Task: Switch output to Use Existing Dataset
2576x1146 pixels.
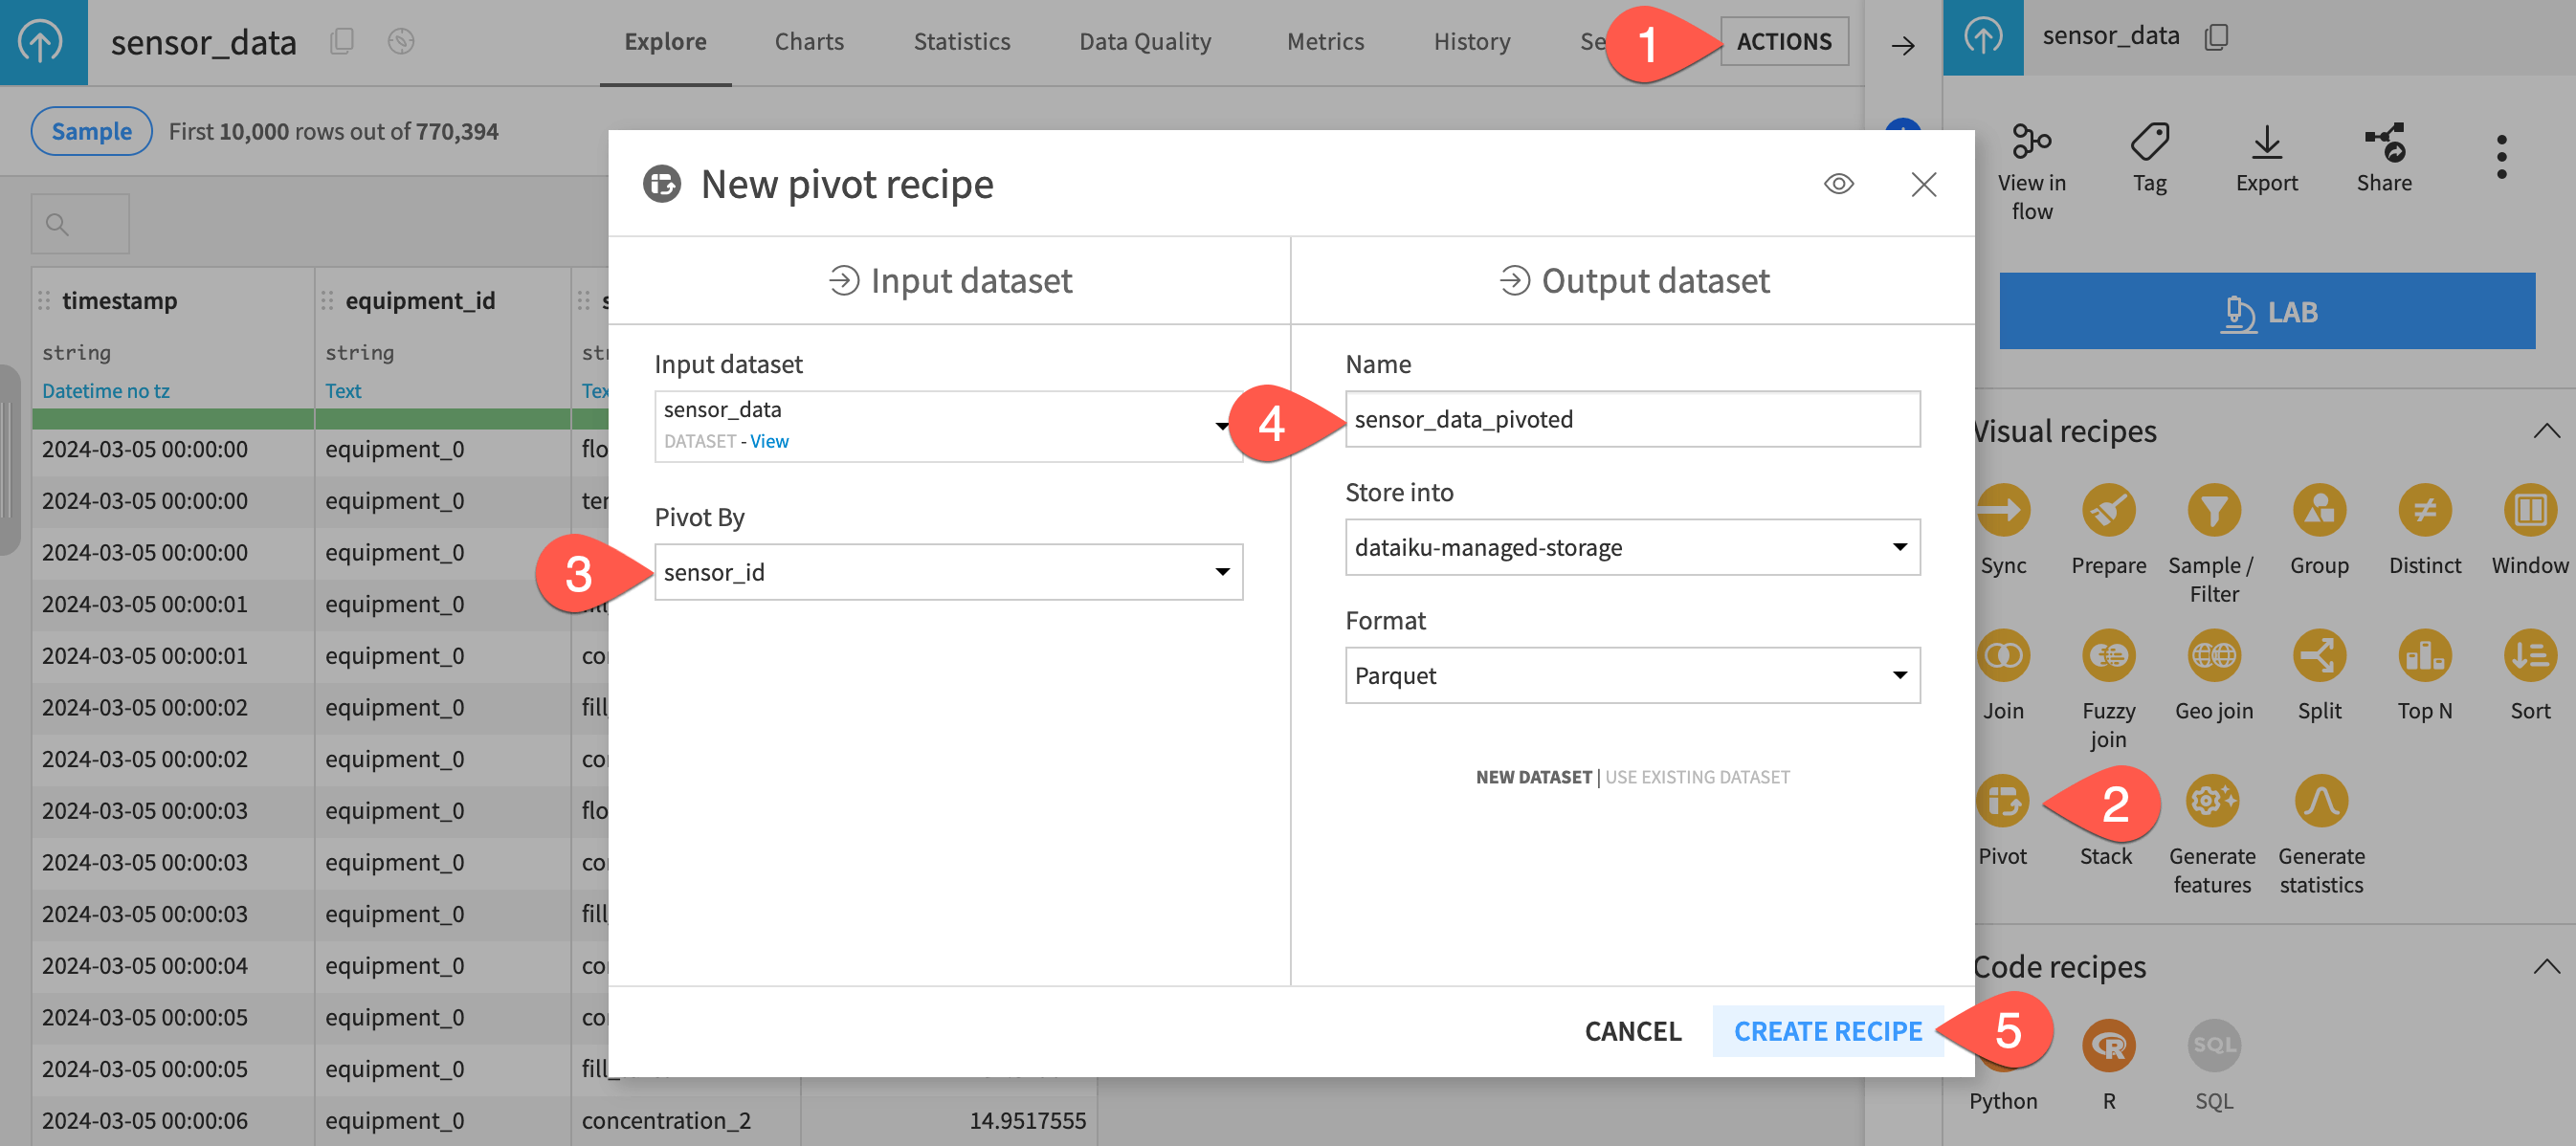Action: pyautogui.click(x=1696, y=776)
